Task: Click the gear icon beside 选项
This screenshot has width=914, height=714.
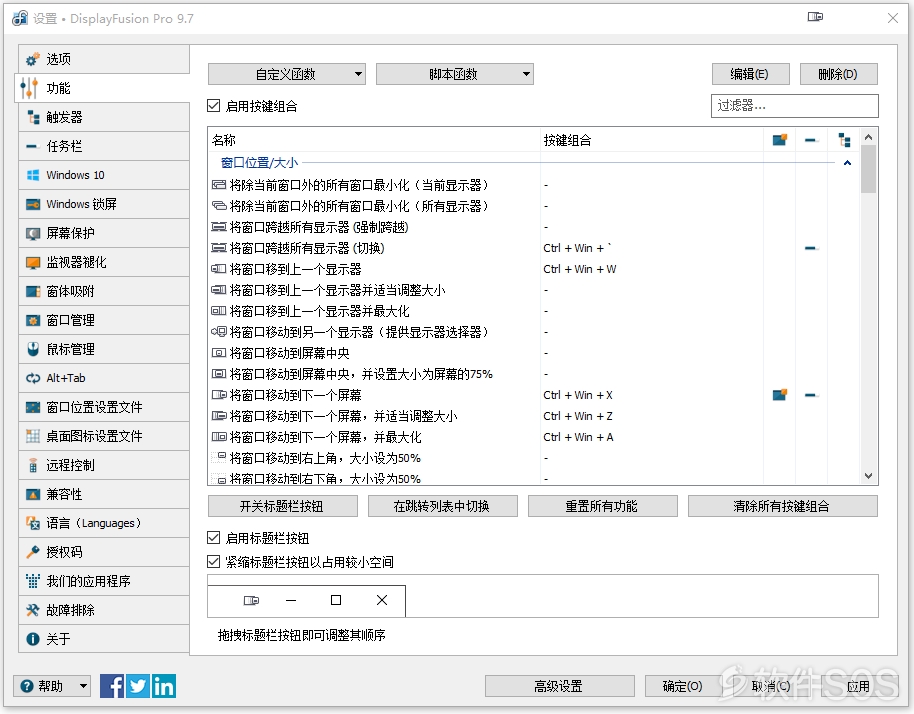Action: coord(33,59)
